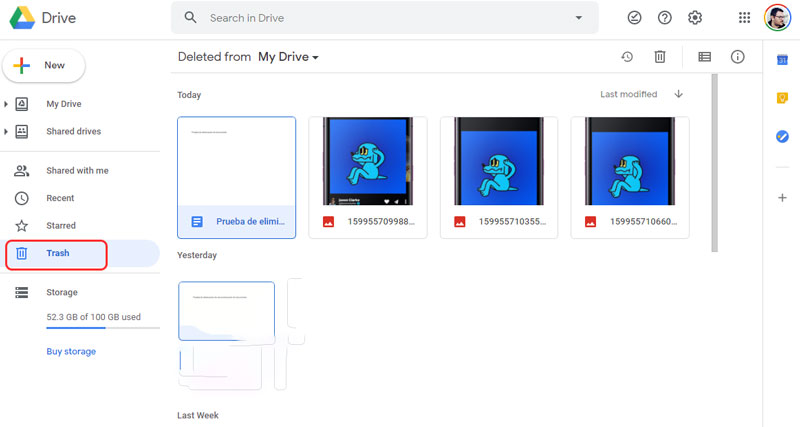Open the Google apps grid
Screen dimensions: 800x427
(x=744, y=18)
